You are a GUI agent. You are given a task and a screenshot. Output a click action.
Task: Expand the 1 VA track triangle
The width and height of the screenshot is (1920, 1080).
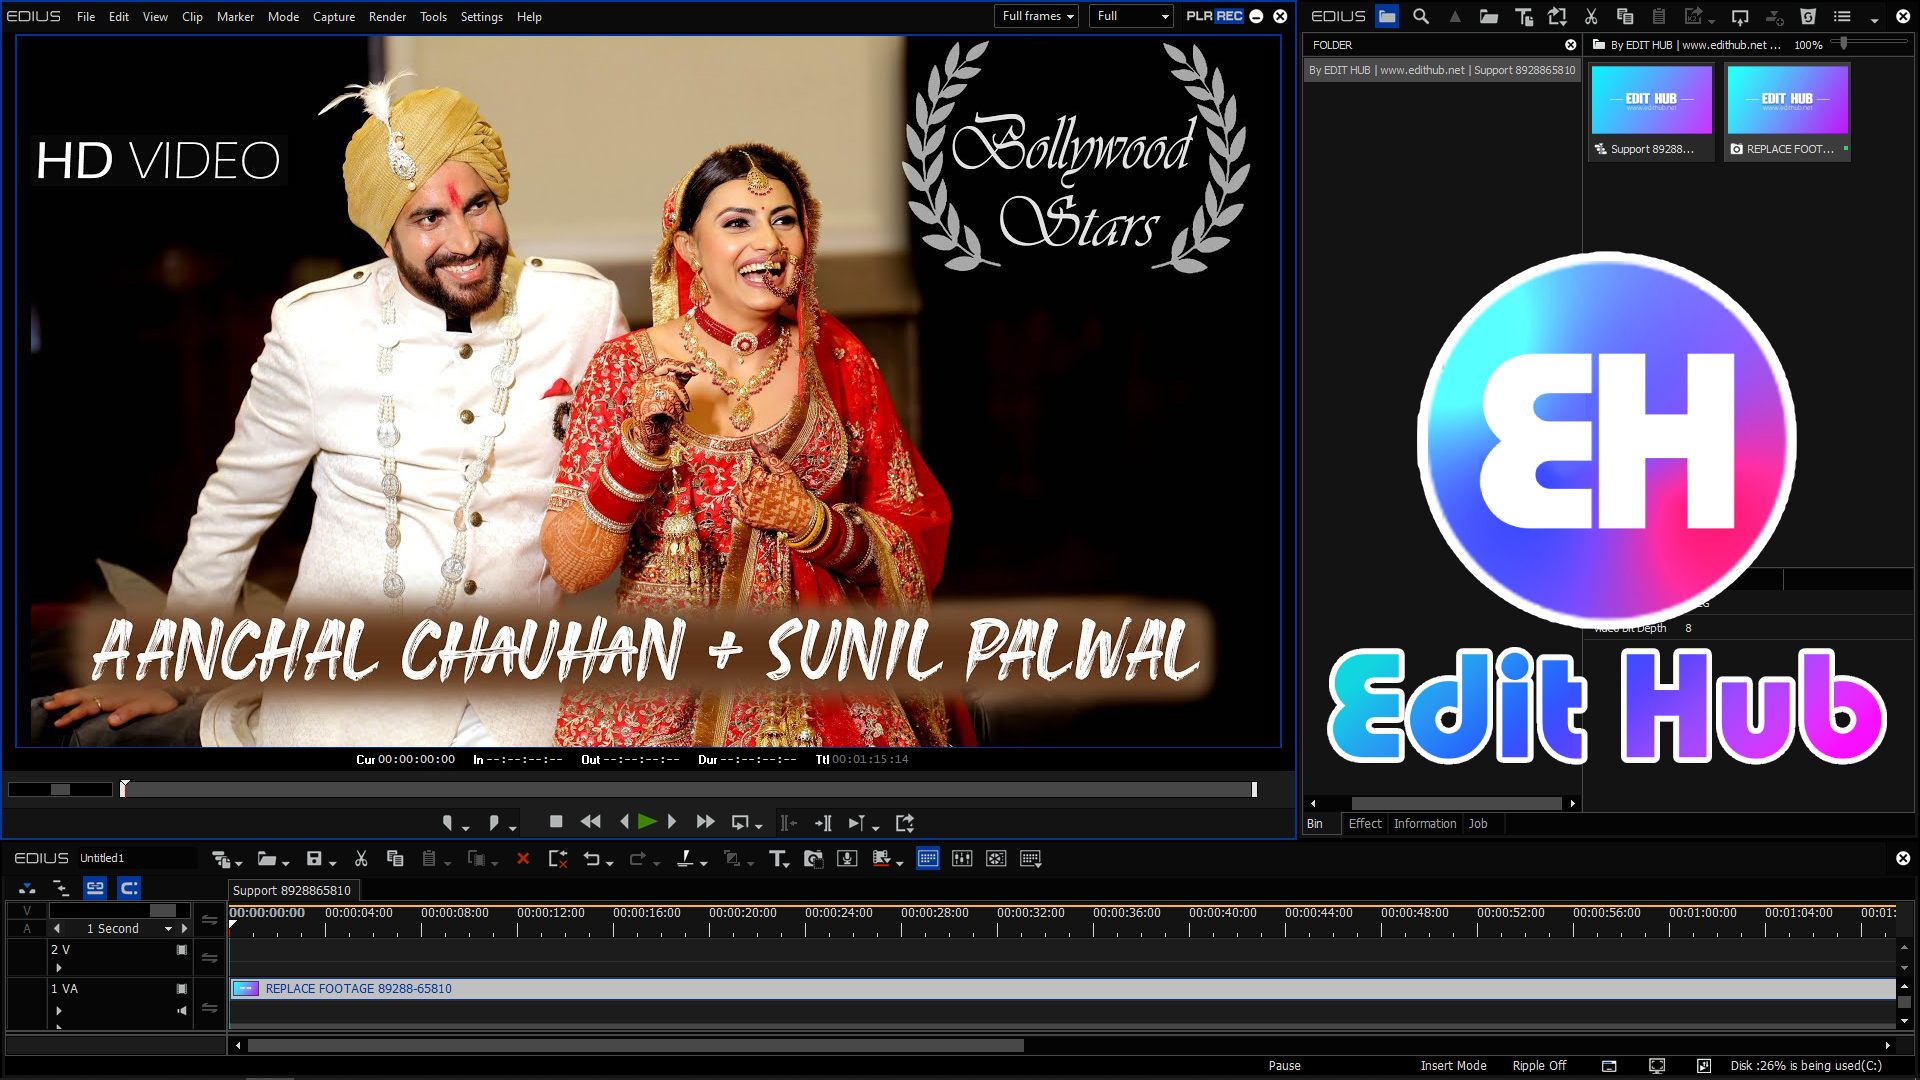59,1011
